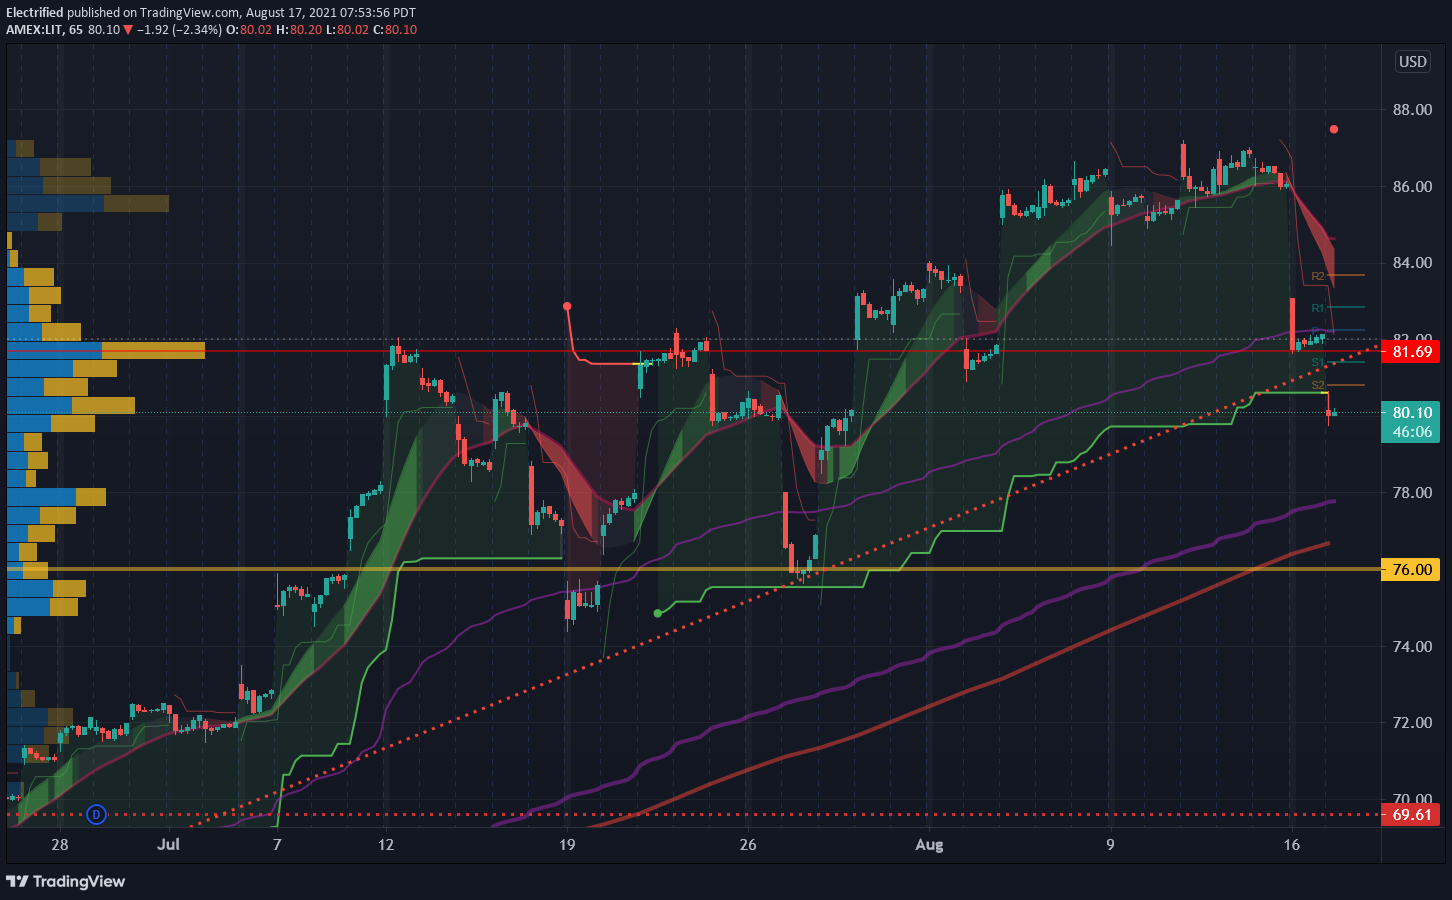Image resolution: width=1452 pixels, height=900 pixels.
Task: Click the 7 date label on time axis
Action: coord(277,845)
